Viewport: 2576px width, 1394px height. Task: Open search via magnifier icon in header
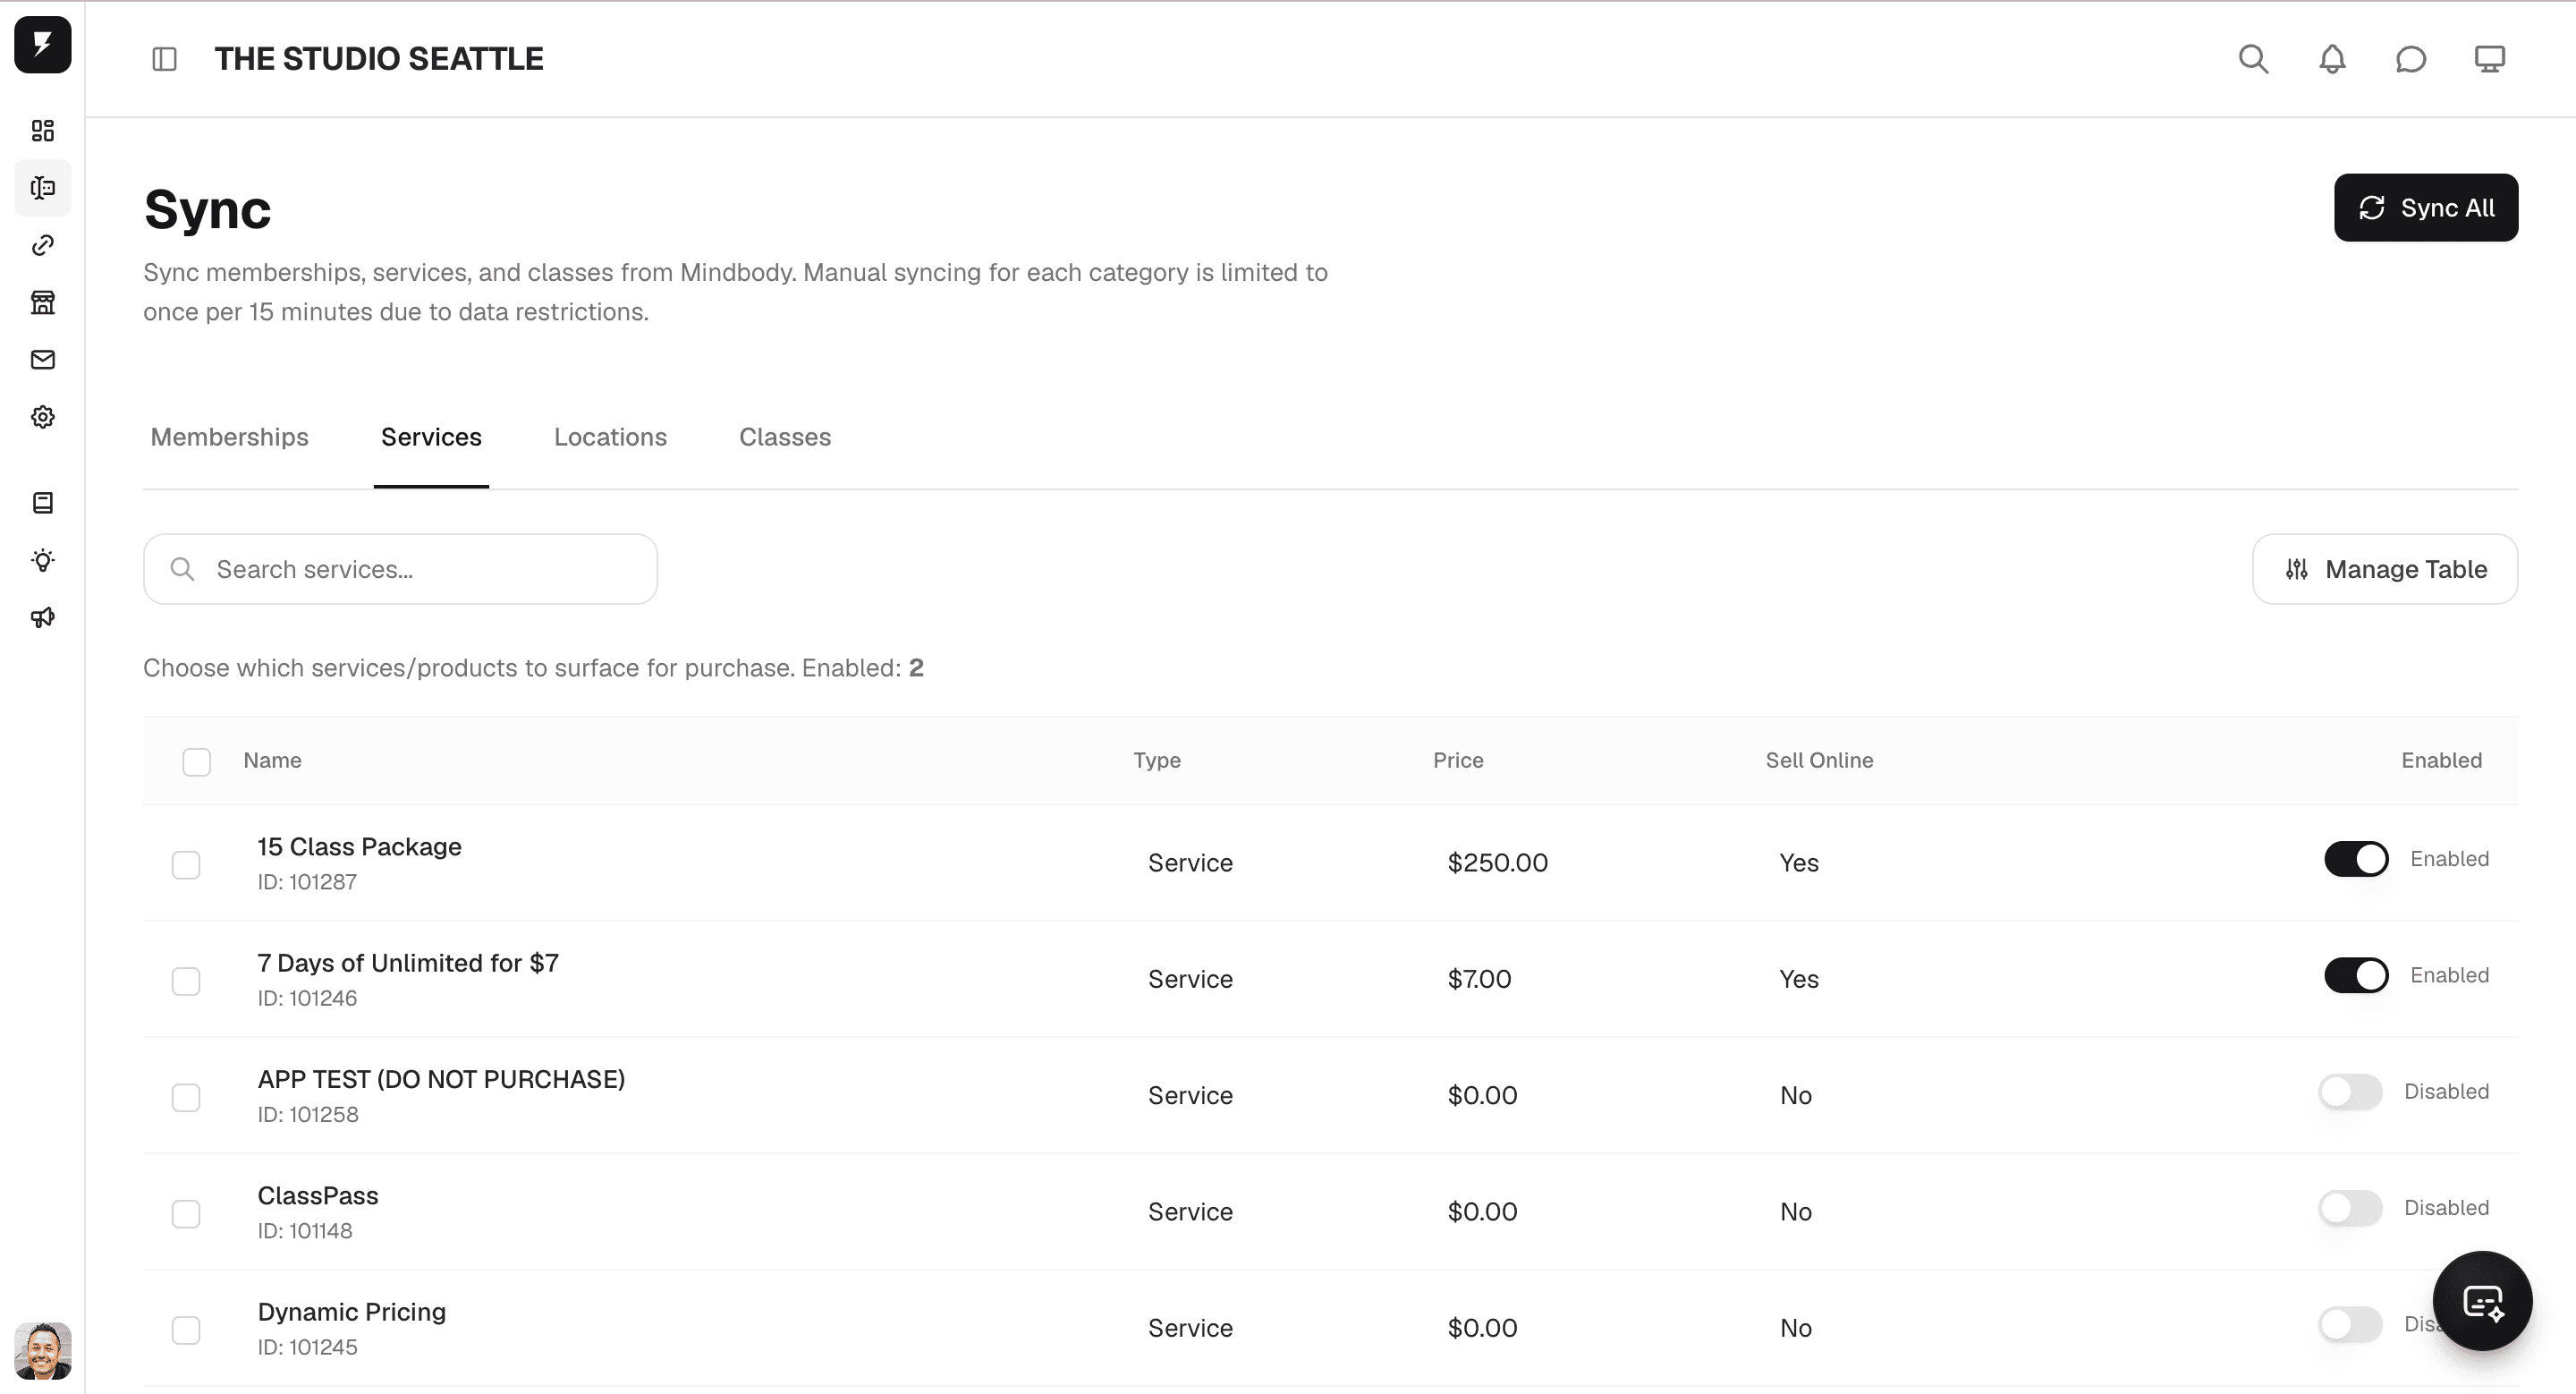(x=2253, y=59)
